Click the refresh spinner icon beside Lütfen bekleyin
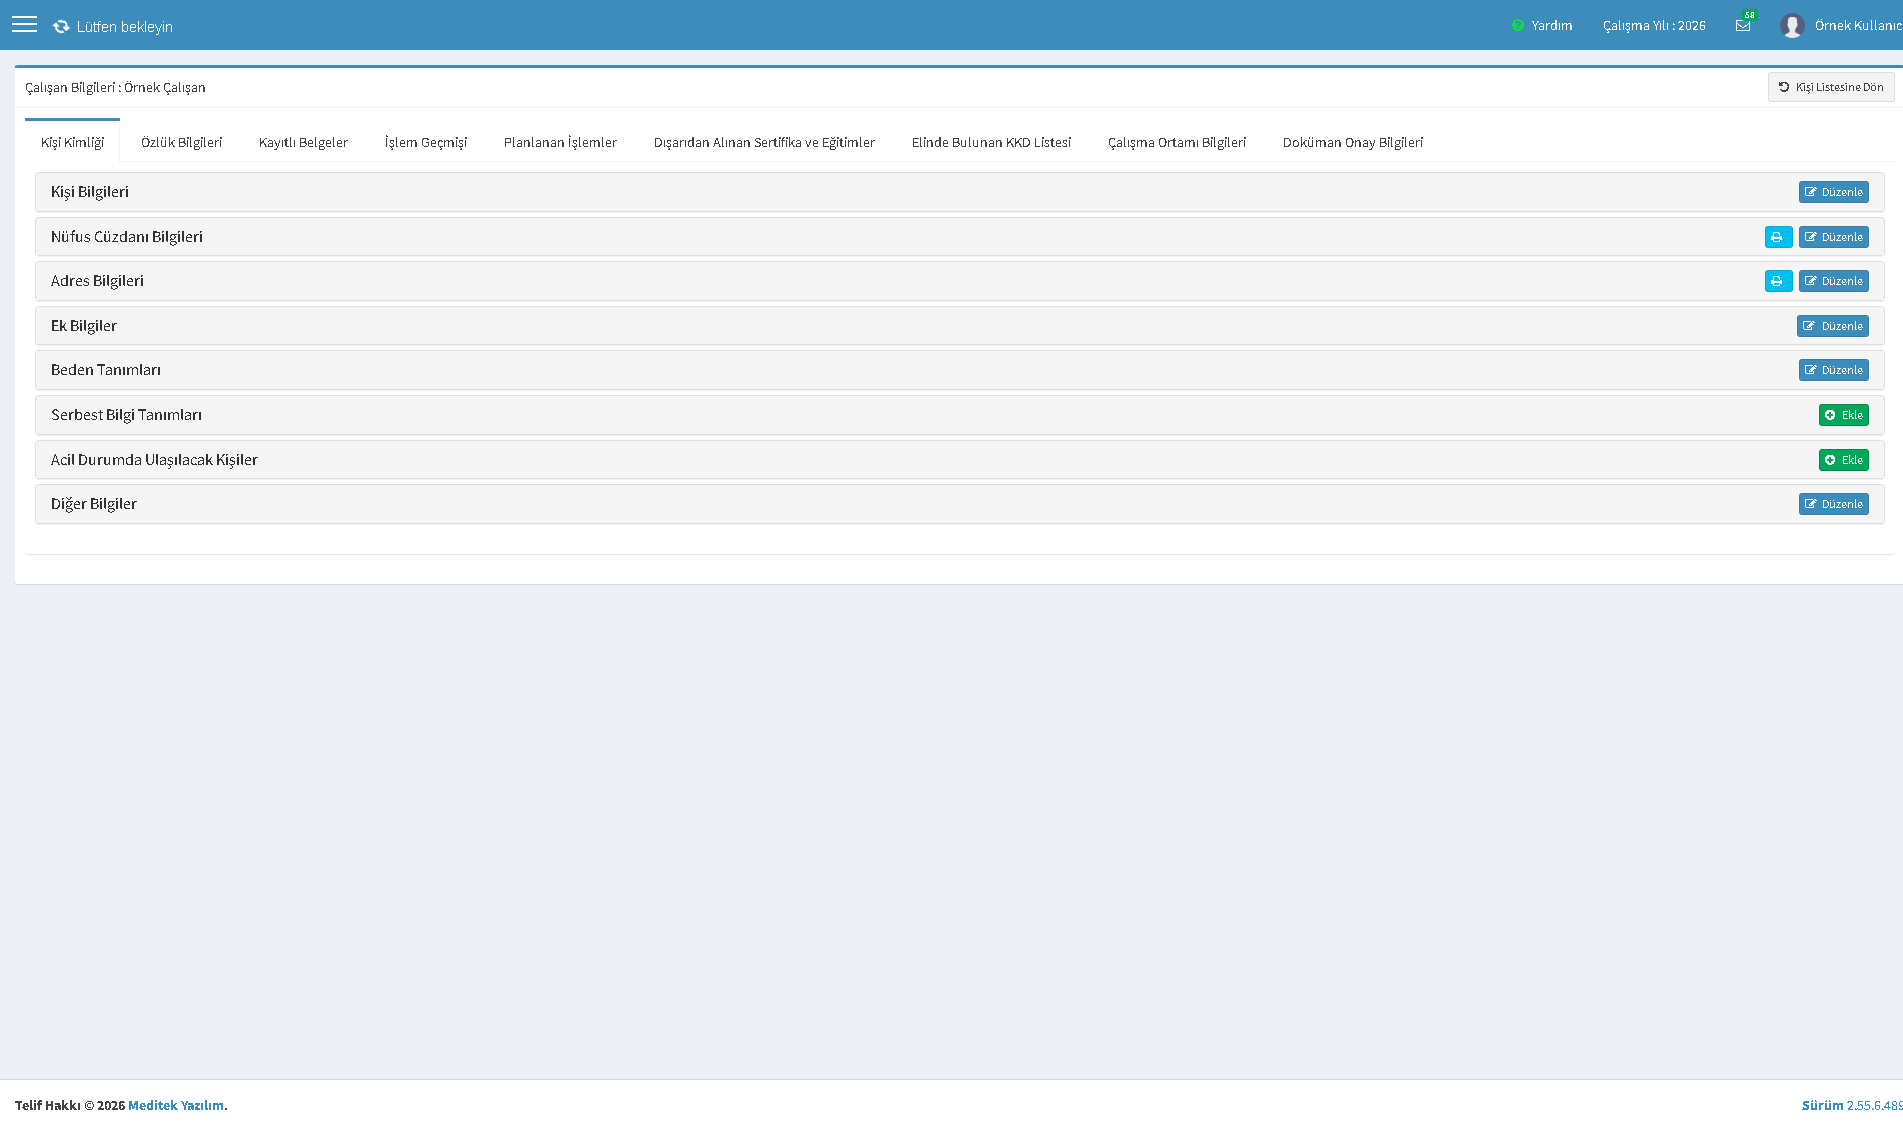 61,27
